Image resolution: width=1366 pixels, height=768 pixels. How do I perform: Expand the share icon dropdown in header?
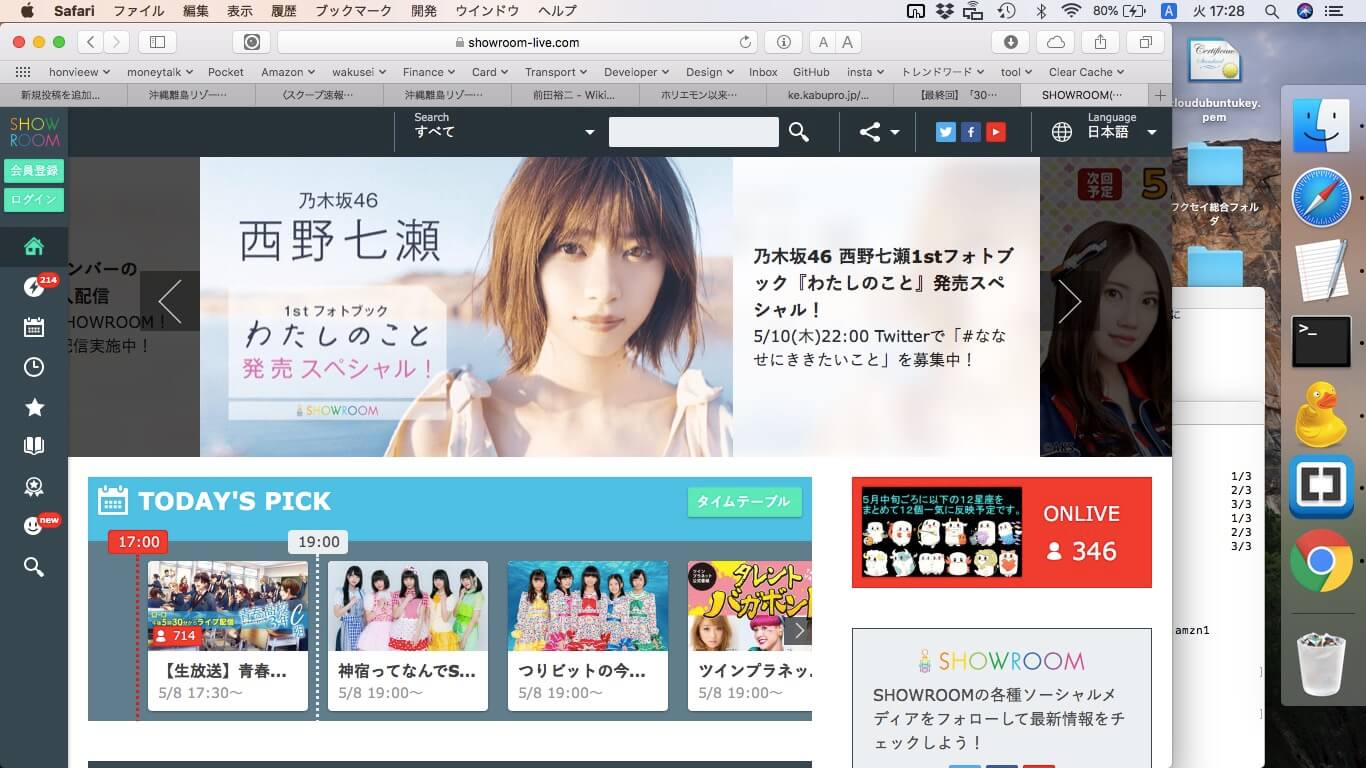879,132
